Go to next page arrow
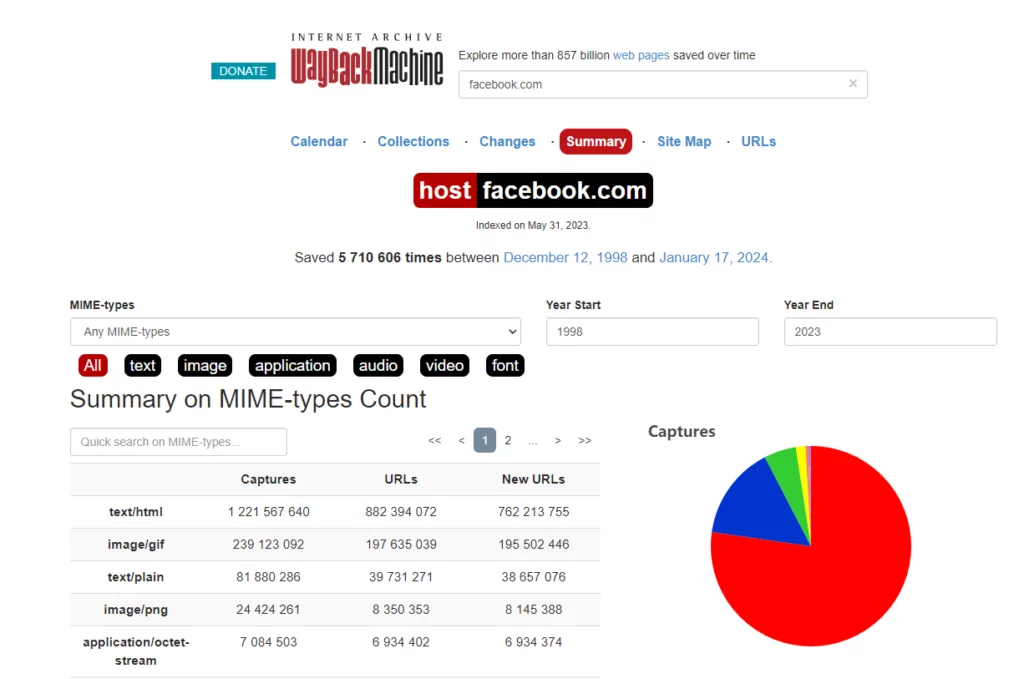The width and height of the screenshot is (1024, 679). tap(558, 441)
